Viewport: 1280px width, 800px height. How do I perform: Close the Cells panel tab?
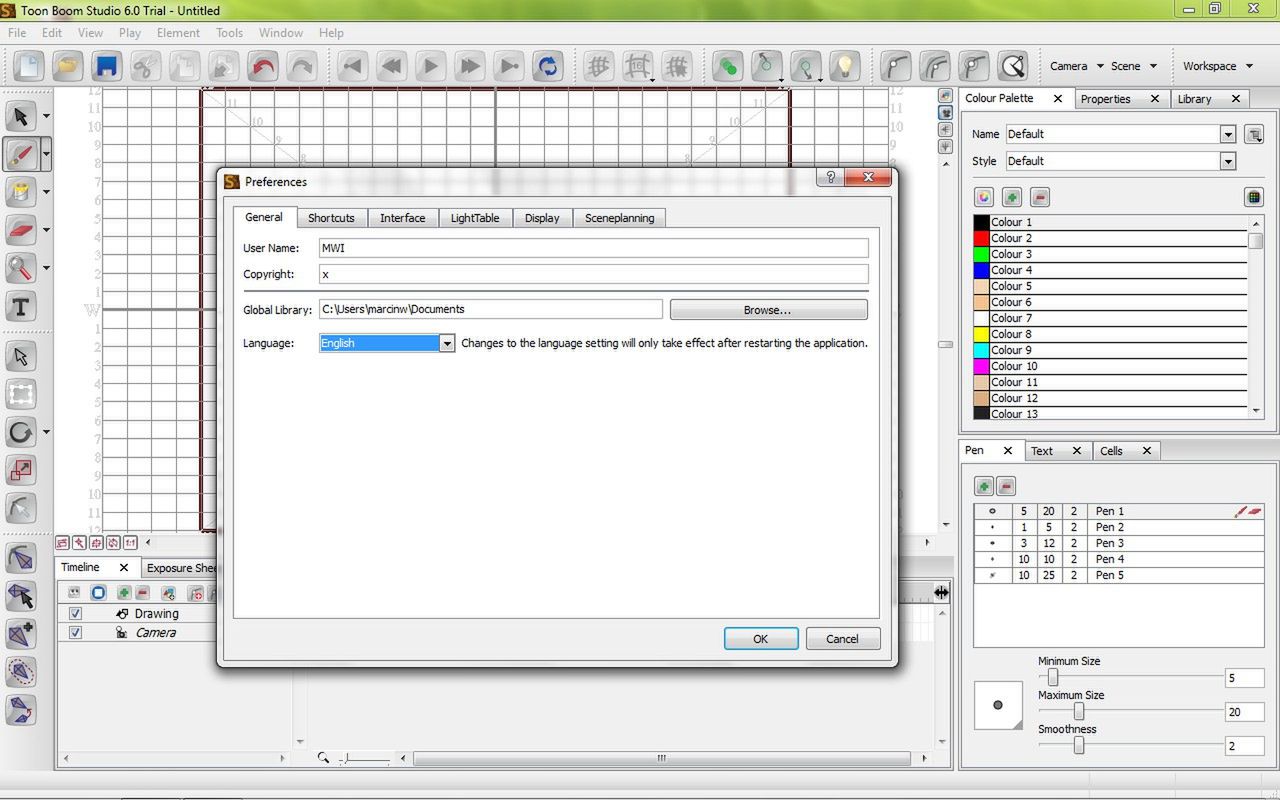[1147, 451]
